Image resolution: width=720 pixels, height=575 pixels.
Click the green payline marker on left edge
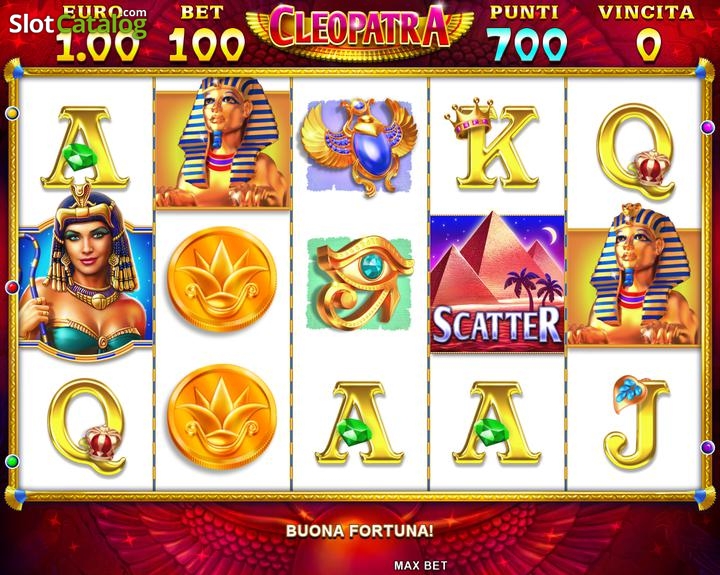(12, 461)
